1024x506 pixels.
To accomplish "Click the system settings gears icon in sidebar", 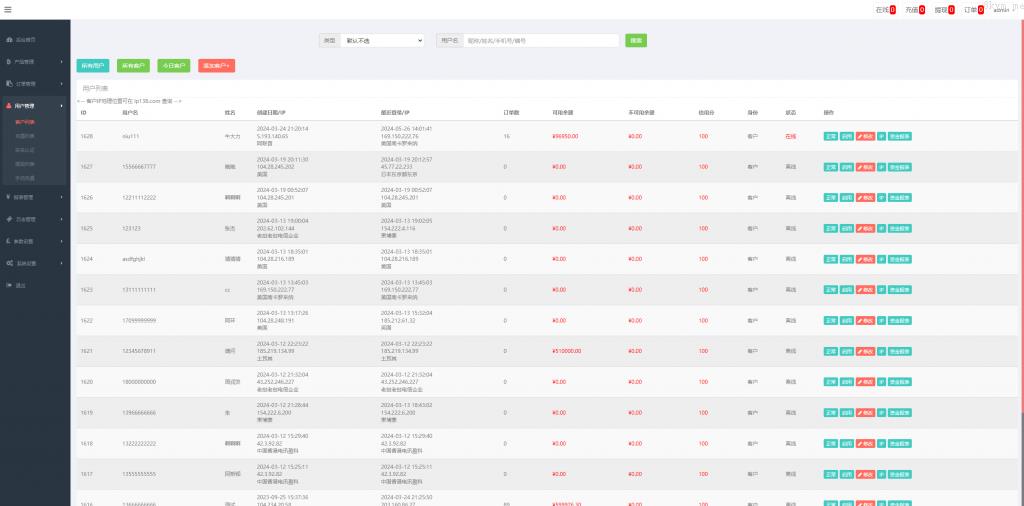I will pyautogui.click(x=10, y=263).
